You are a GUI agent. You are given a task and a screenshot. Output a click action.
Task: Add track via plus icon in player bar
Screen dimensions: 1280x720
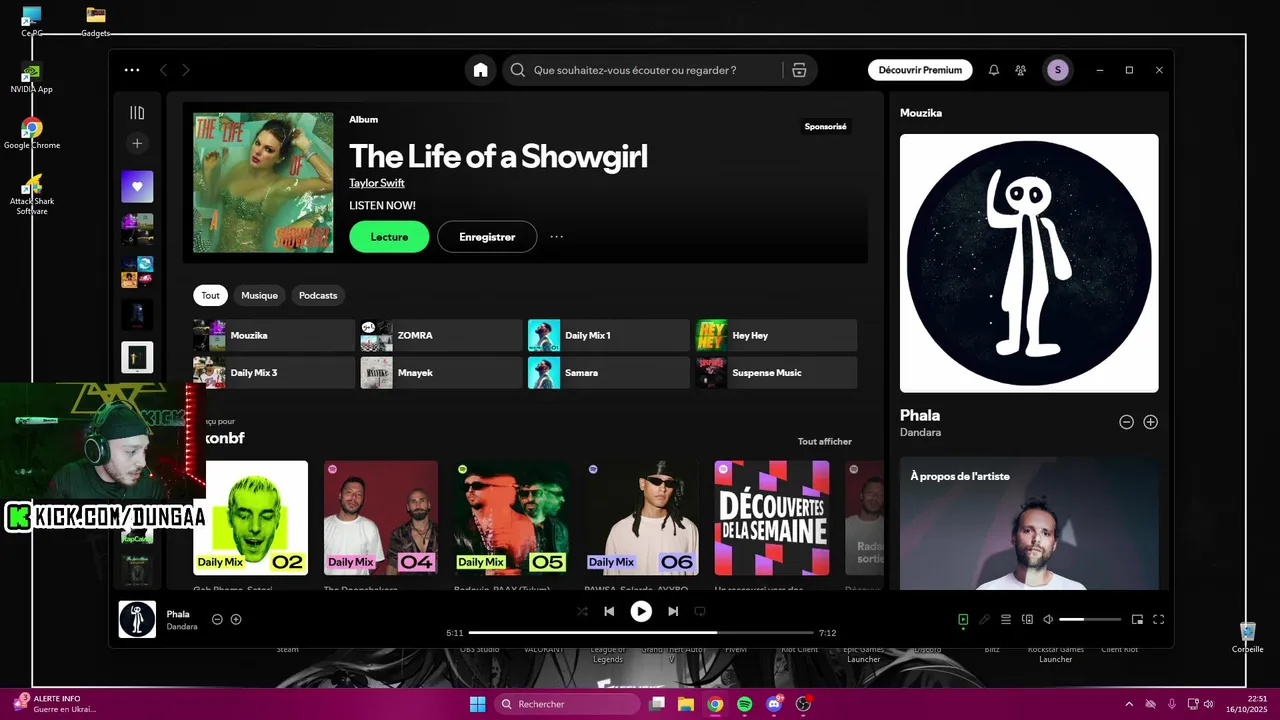[x=236, y=619]
